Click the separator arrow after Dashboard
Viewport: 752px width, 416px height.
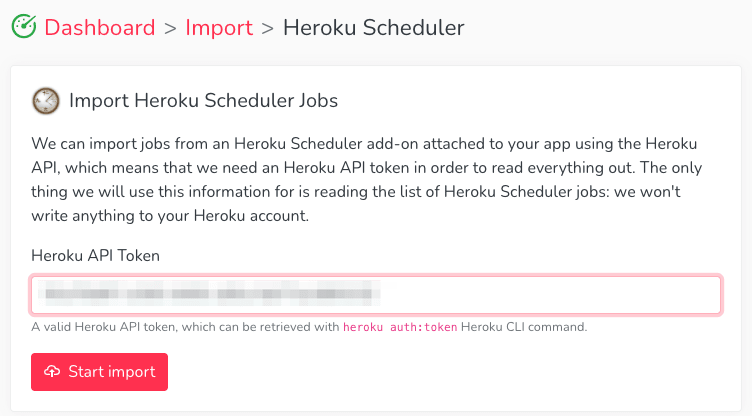click(170, 28)
